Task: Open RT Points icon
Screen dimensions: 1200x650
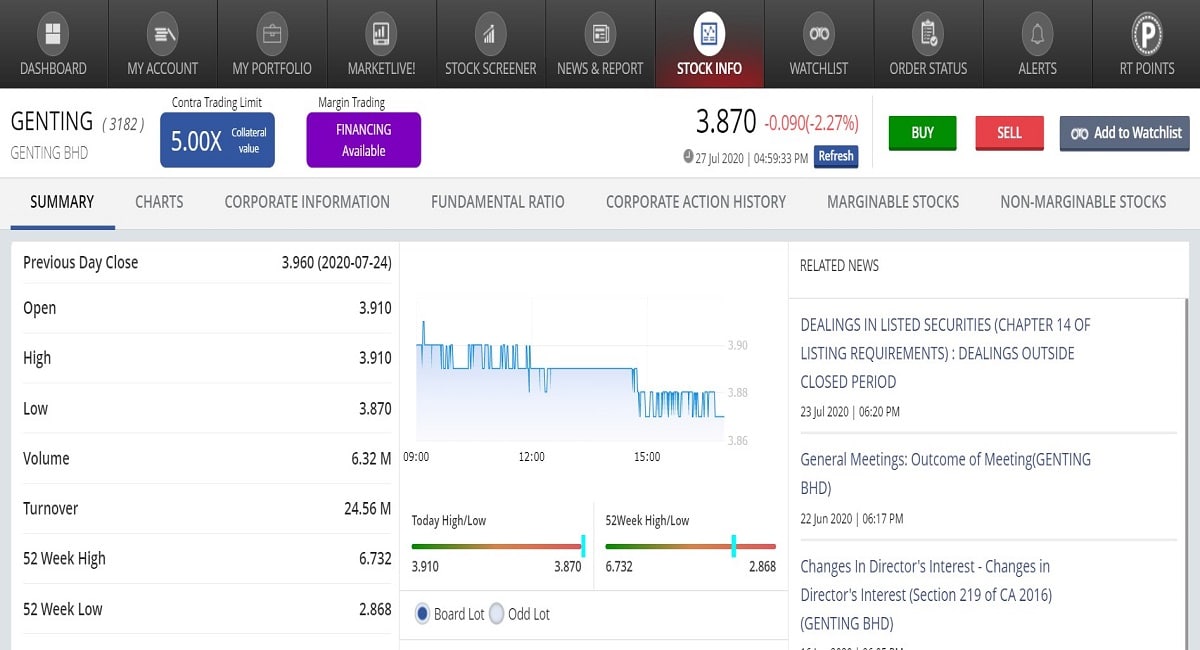Action: point(1147,34)
